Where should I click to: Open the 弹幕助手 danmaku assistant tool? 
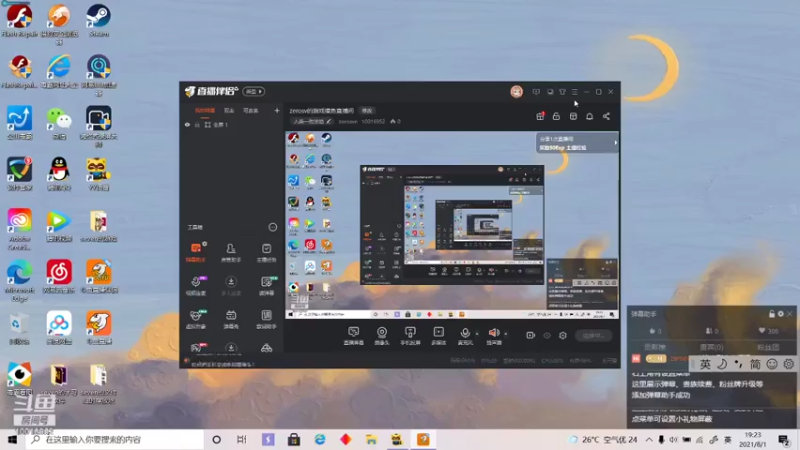point(196,252)
